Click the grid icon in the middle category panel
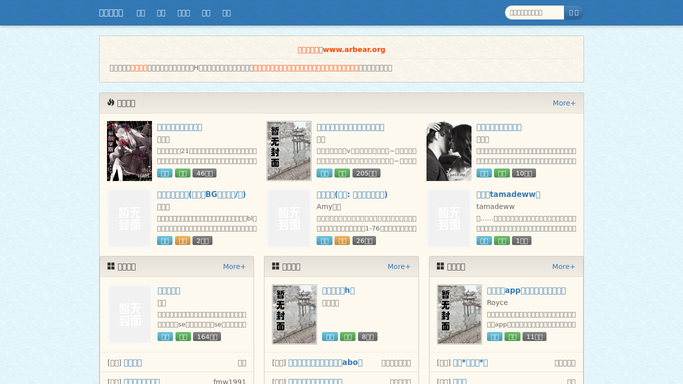The image size is (683, 384). [276, 266]
